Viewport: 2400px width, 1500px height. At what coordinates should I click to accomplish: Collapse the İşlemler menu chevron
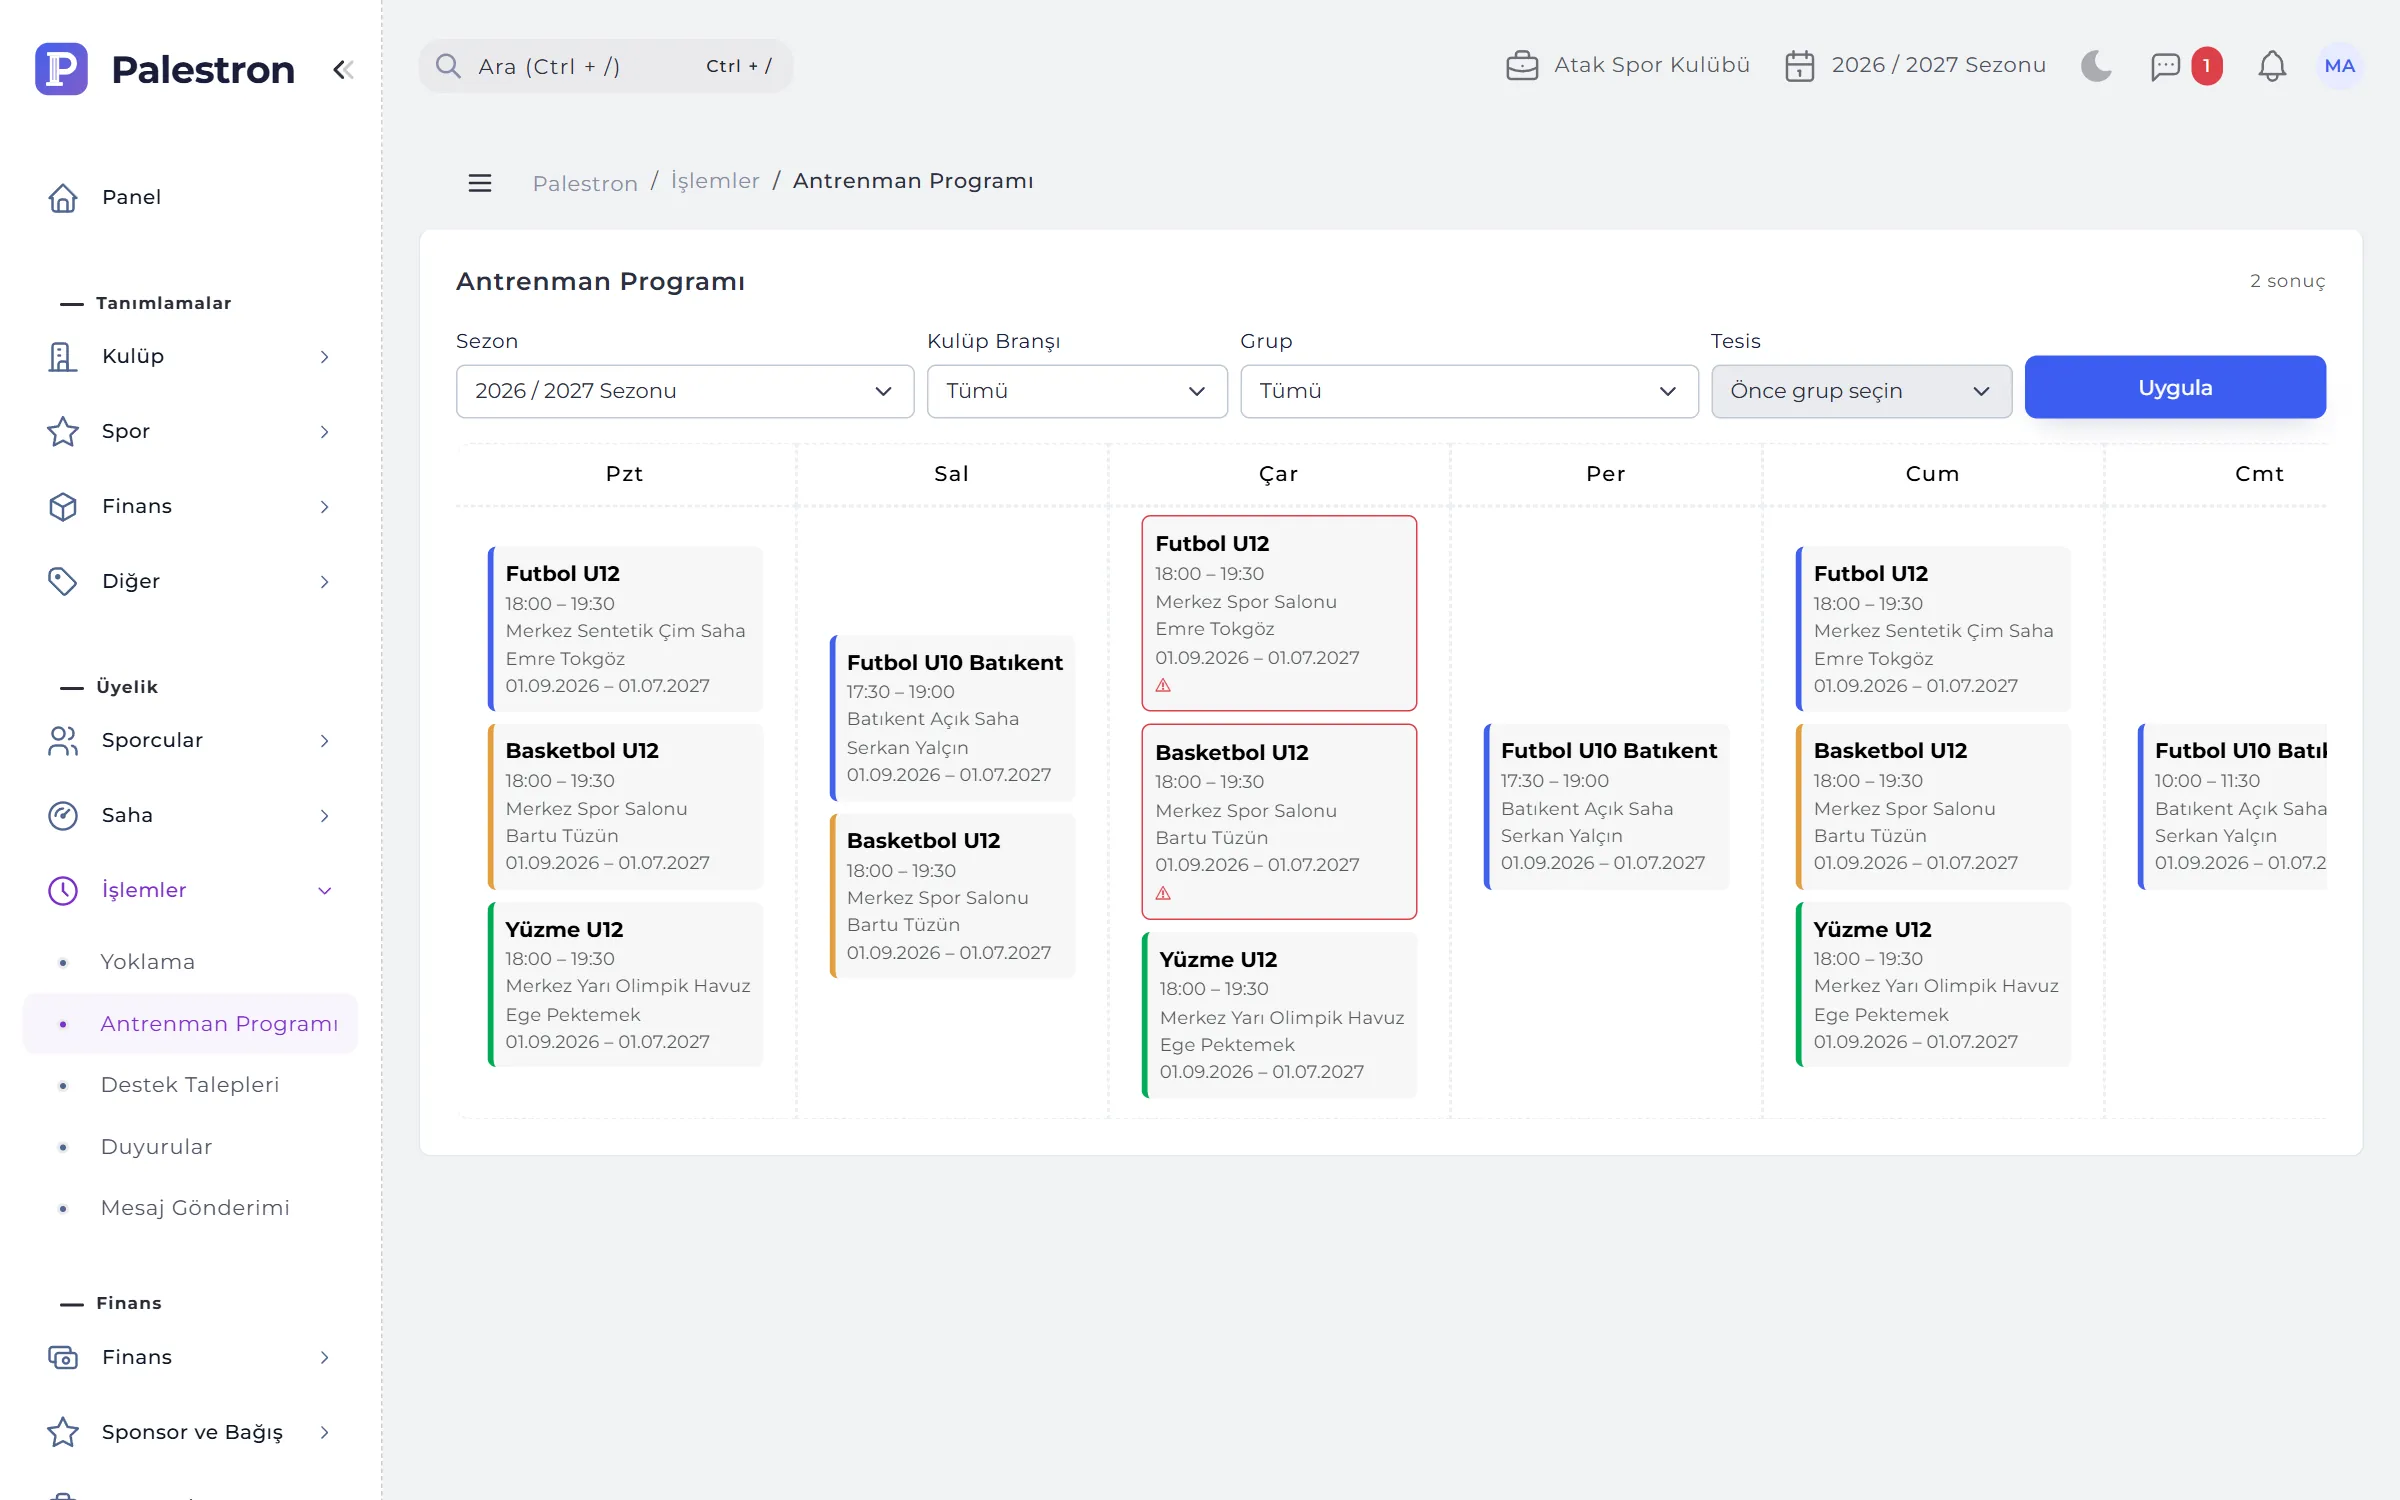(324, 891)
